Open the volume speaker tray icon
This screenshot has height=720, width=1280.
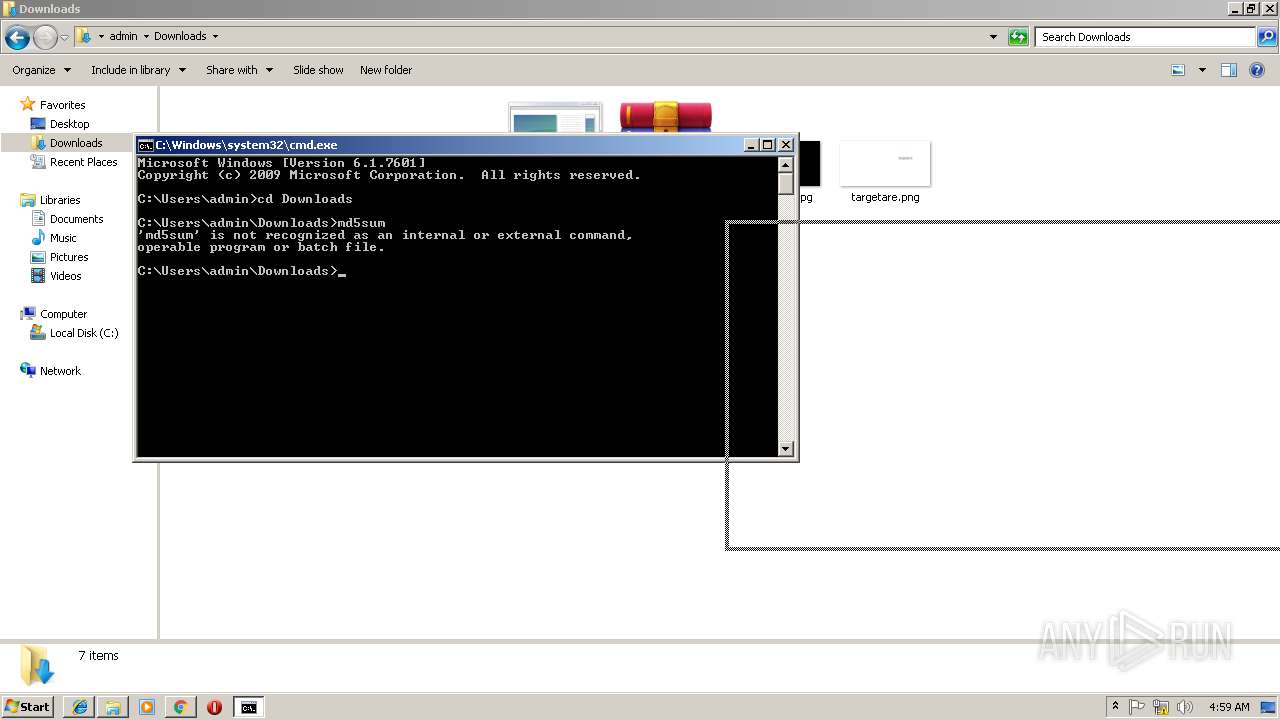[x=1185, y=707]
